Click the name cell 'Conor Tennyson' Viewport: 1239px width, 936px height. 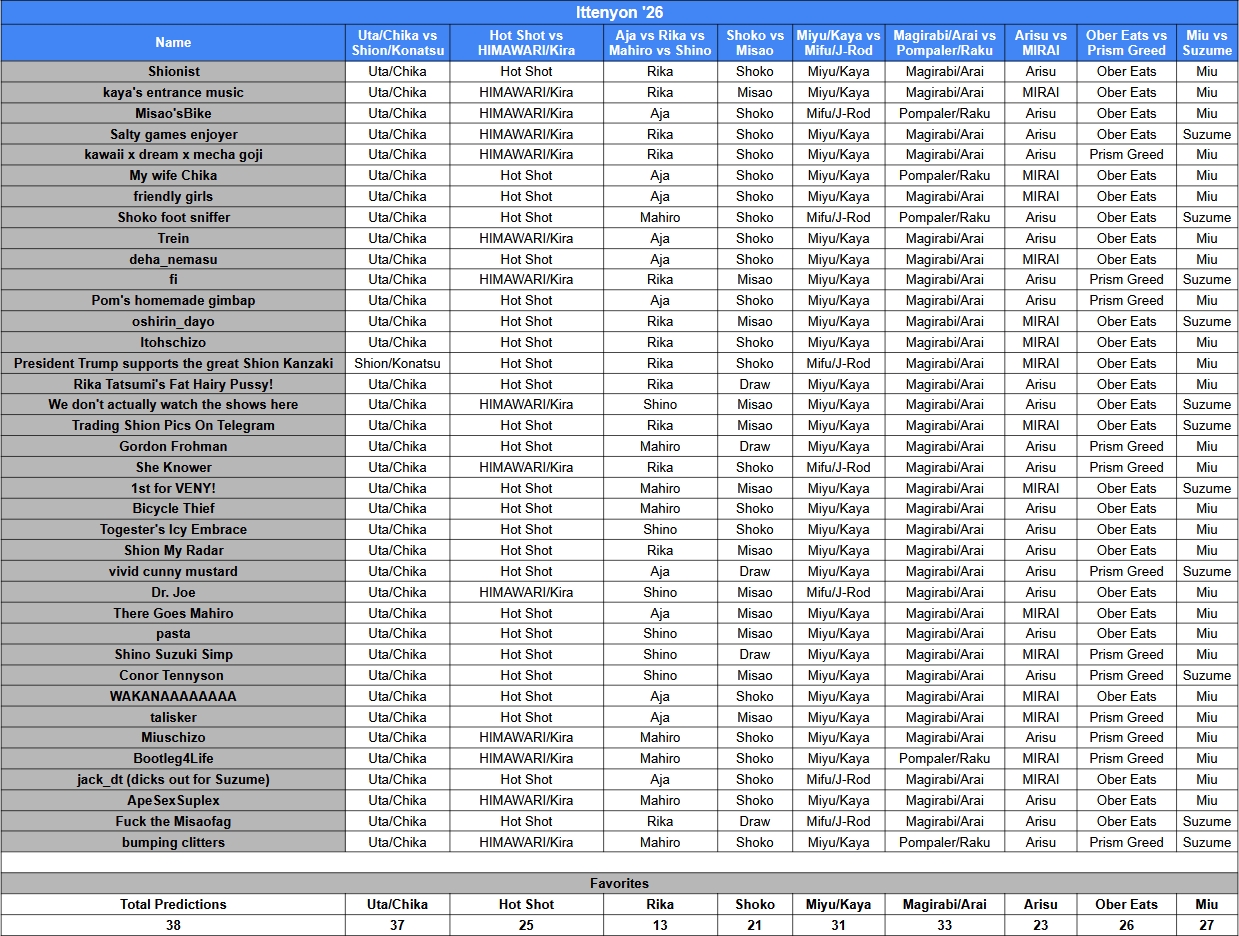click(x=173, y=676)
